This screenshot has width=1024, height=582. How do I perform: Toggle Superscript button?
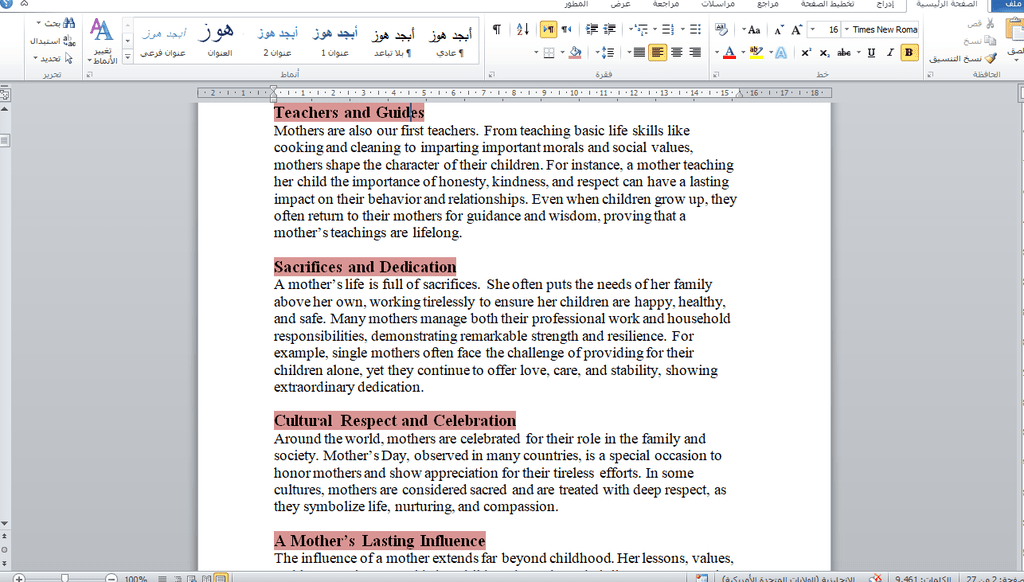click(807, 52)
